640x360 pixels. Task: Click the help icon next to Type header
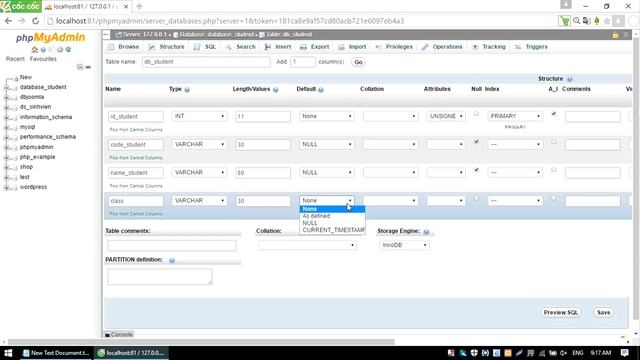pos(187,90)
